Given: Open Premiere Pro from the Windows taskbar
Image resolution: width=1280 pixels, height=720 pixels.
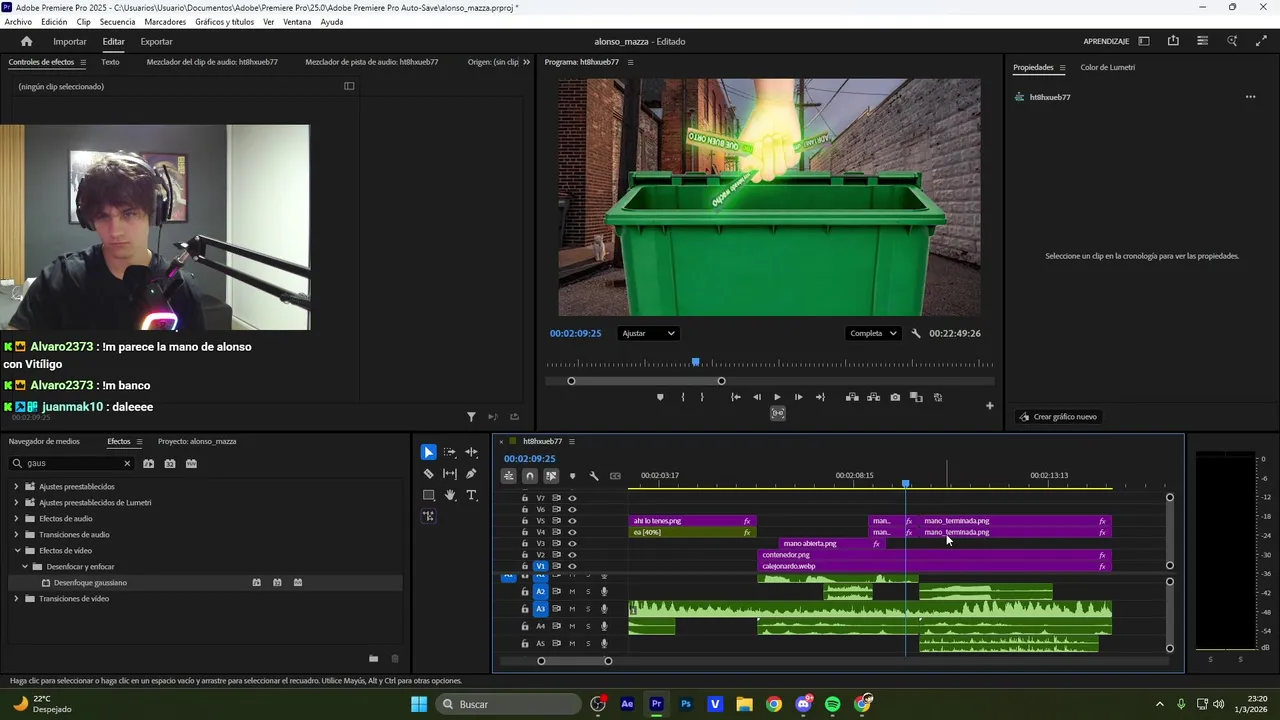Looking at the screenshot, I should coord(656,704).
